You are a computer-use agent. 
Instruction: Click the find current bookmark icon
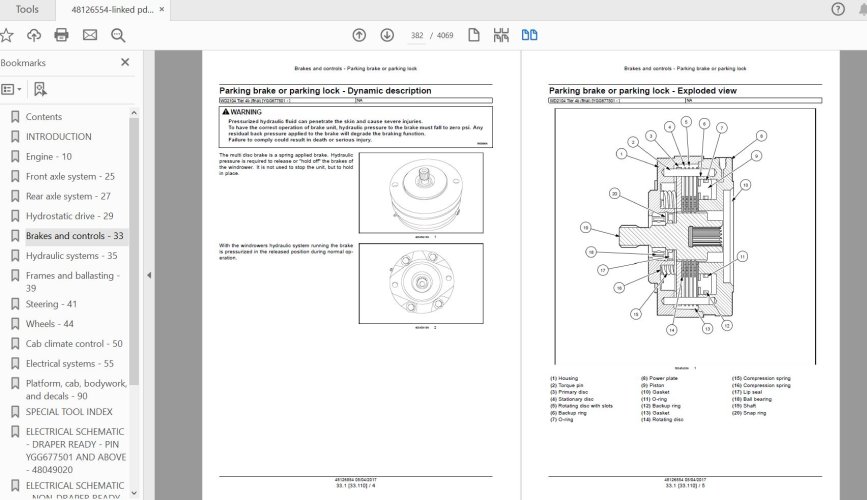40,89
